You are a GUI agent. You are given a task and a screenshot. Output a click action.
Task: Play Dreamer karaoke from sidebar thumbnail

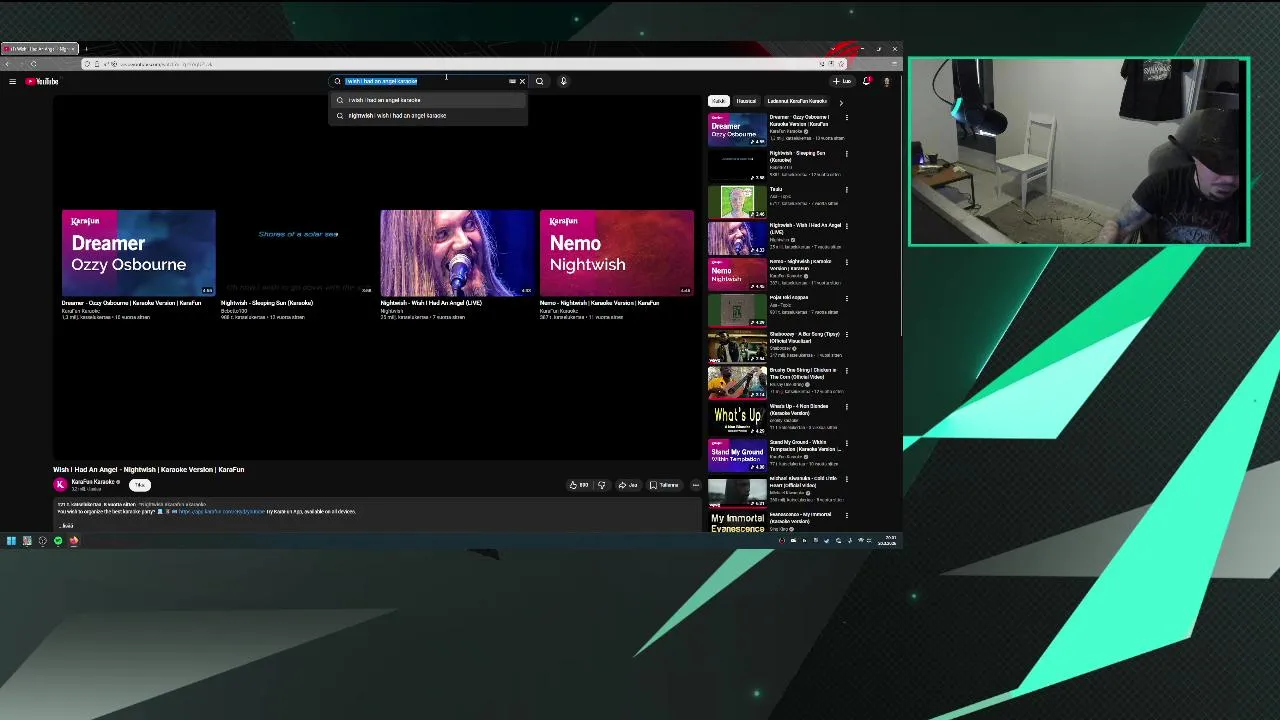737,129
